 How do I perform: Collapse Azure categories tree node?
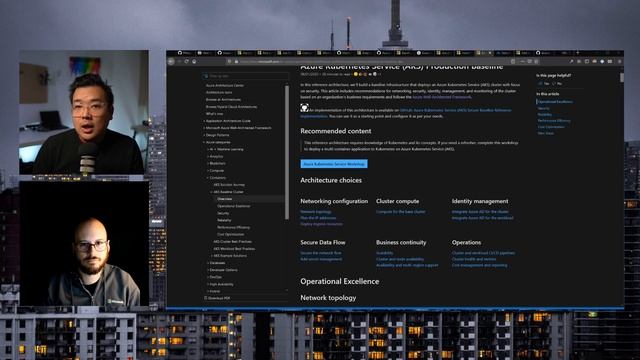coord(204,142)
